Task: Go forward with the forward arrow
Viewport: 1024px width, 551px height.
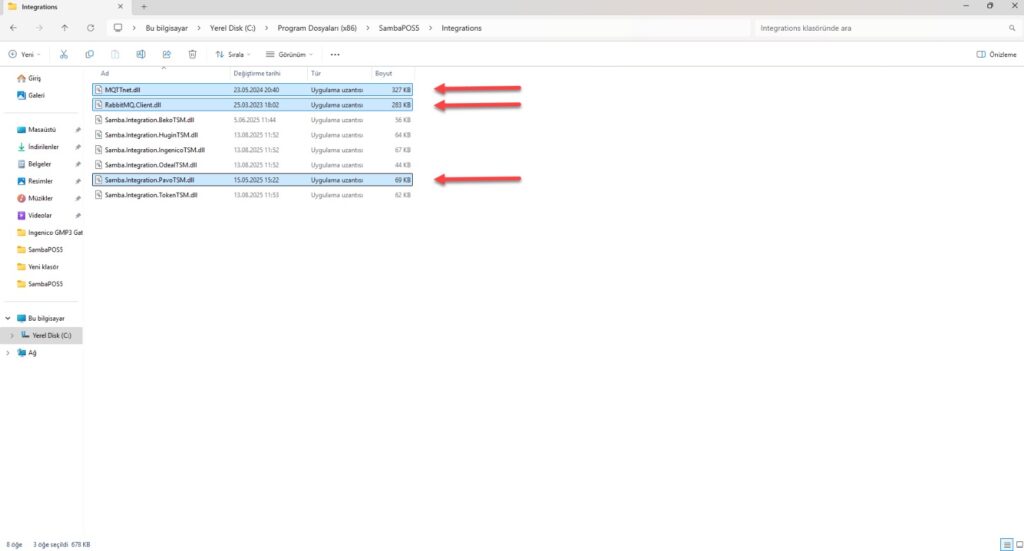Action: (39, 28)
